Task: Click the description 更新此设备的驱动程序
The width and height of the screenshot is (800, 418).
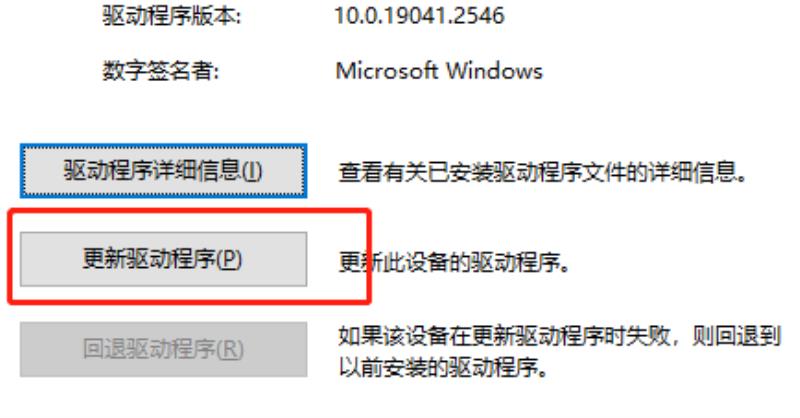Action: pyautogui.click(x=454, y=262)
